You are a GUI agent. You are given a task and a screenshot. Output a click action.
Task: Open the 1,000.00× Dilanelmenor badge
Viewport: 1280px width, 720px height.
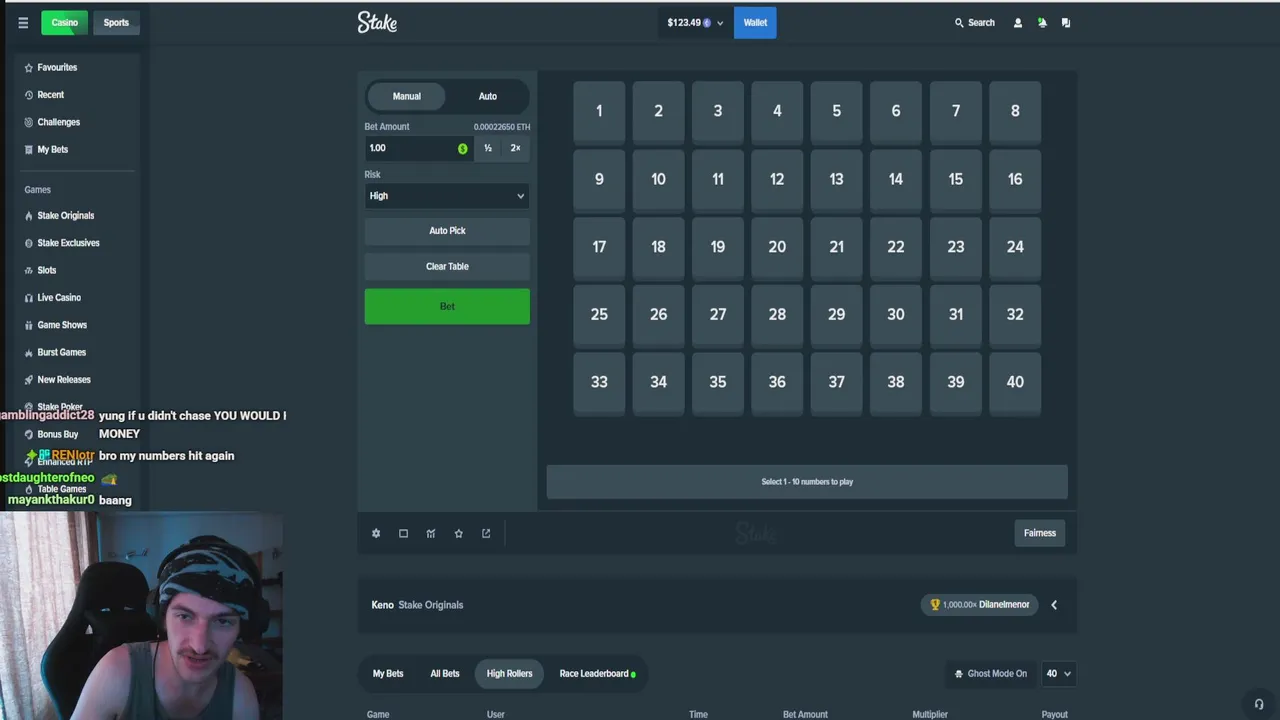[979, 605]
